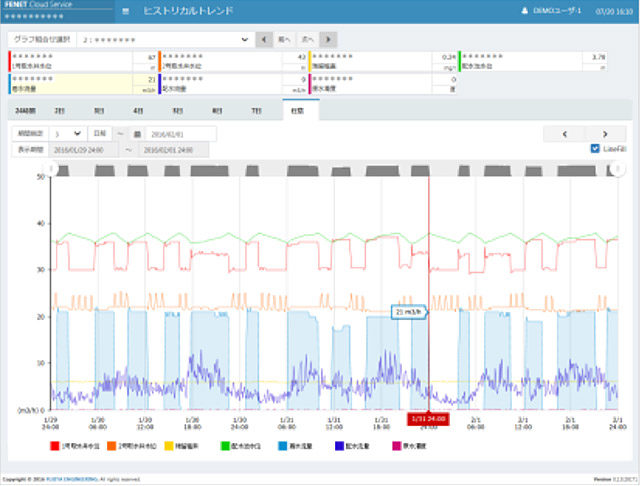Toggle the dark-blue 配水流量 legend swatch
This screenshot has width=640, height=486.
tap(339, 446)
